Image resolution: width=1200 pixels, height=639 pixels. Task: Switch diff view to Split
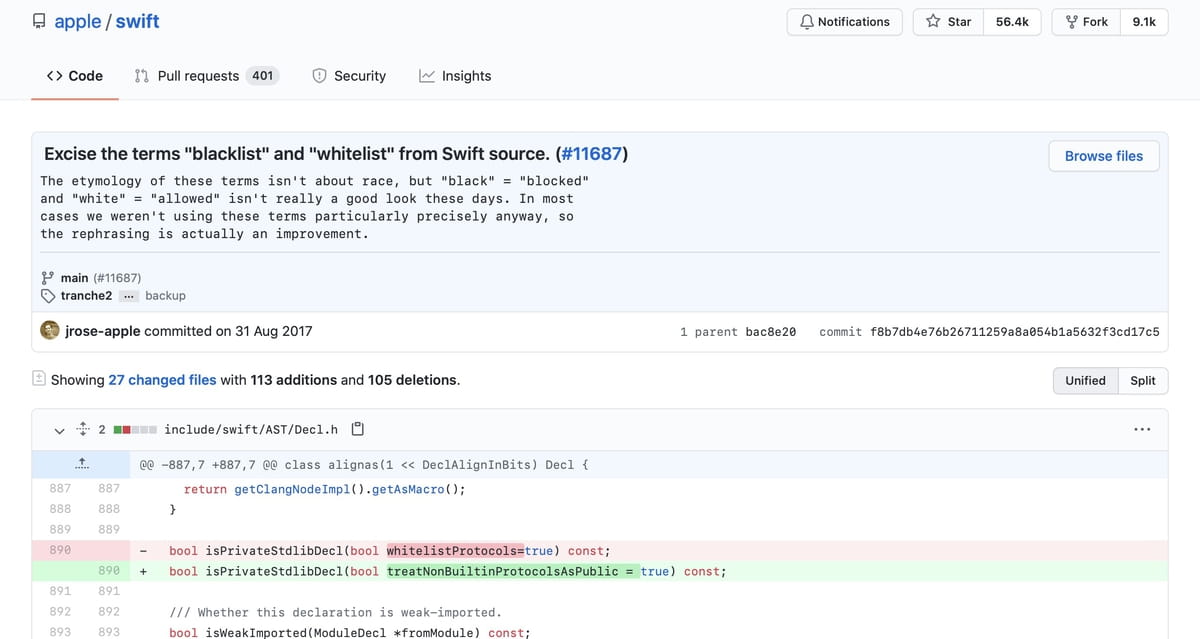[1143, 381]
